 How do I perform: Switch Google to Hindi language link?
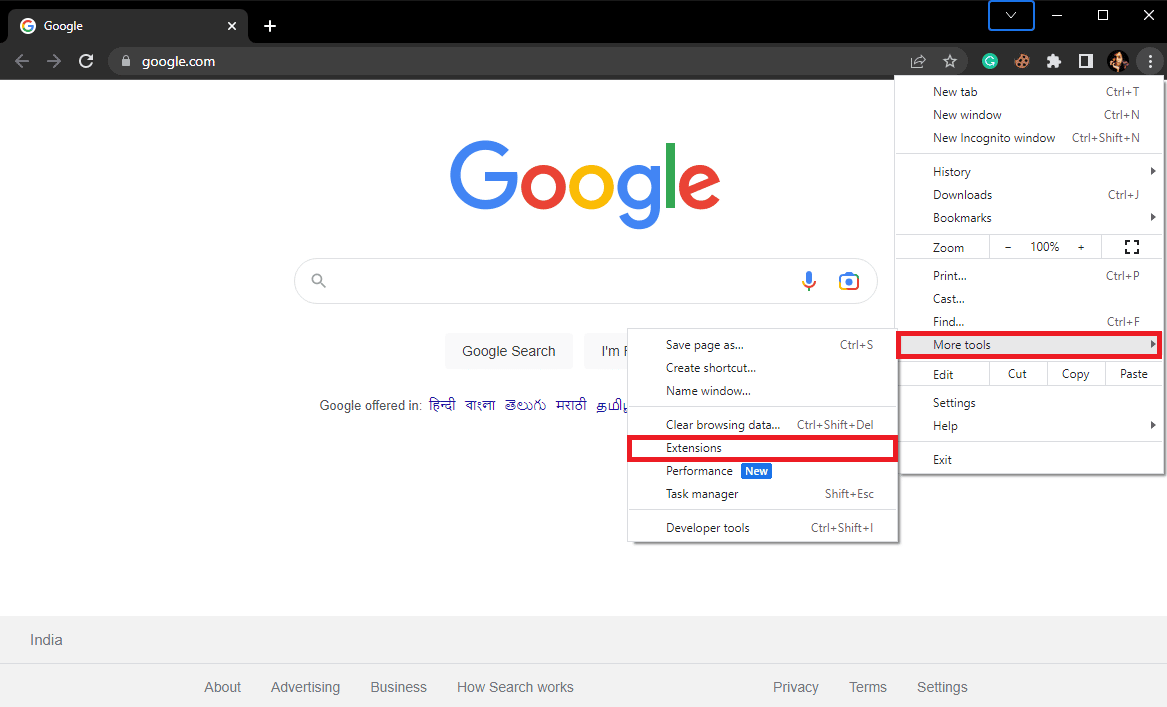(442, 405)
